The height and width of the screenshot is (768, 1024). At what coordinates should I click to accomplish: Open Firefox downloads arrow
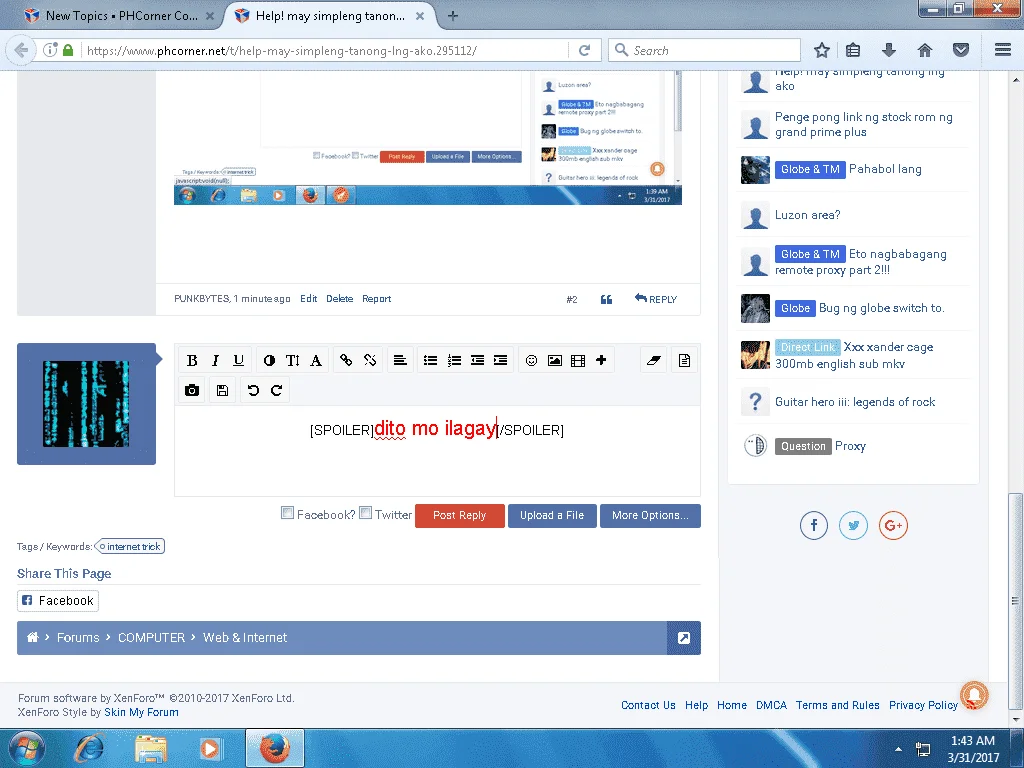coord(889,50)
